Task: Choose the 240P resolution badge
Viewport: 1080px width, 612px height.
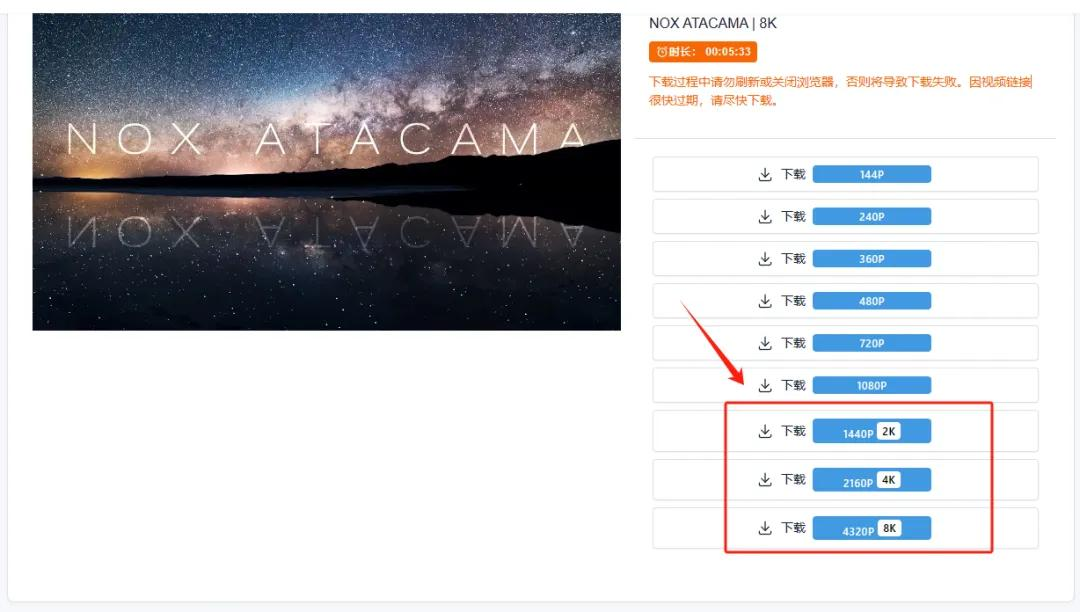Action: pyautogui.click(x=871, y=217)
